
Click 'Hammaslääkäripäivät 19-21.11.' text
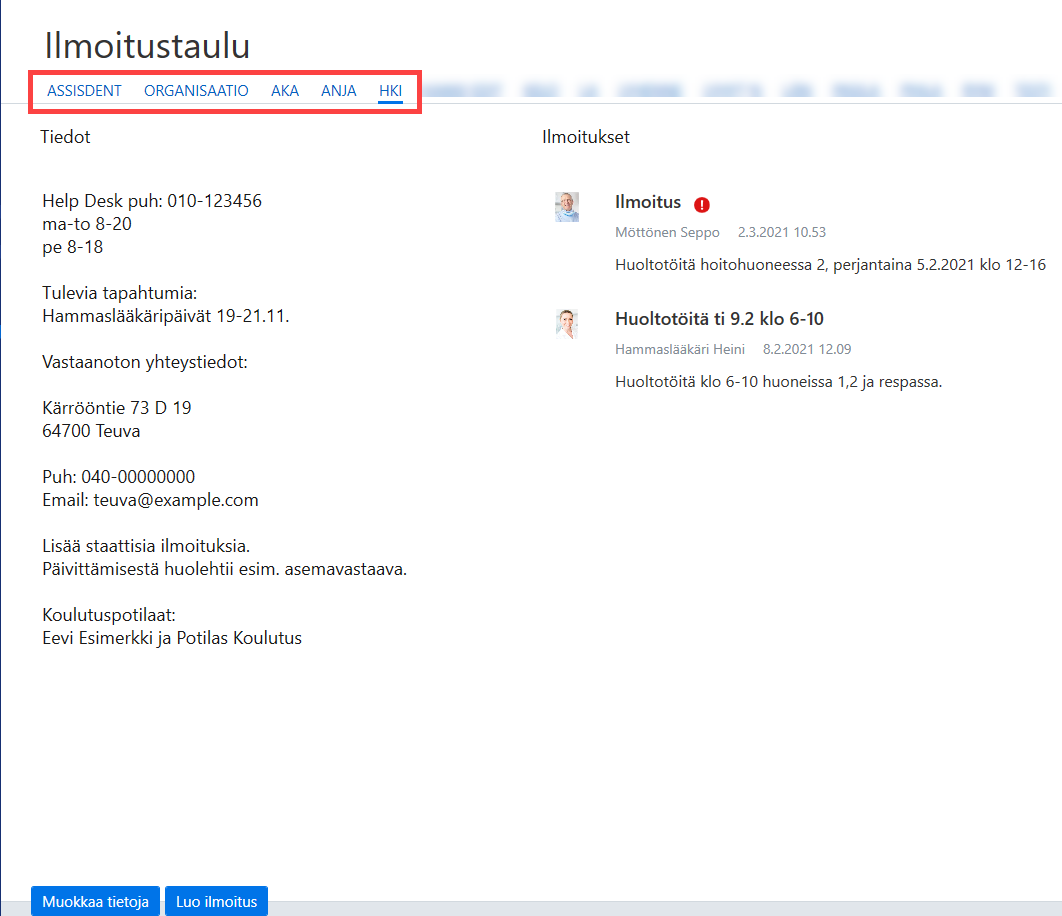(x=165, y=316)
